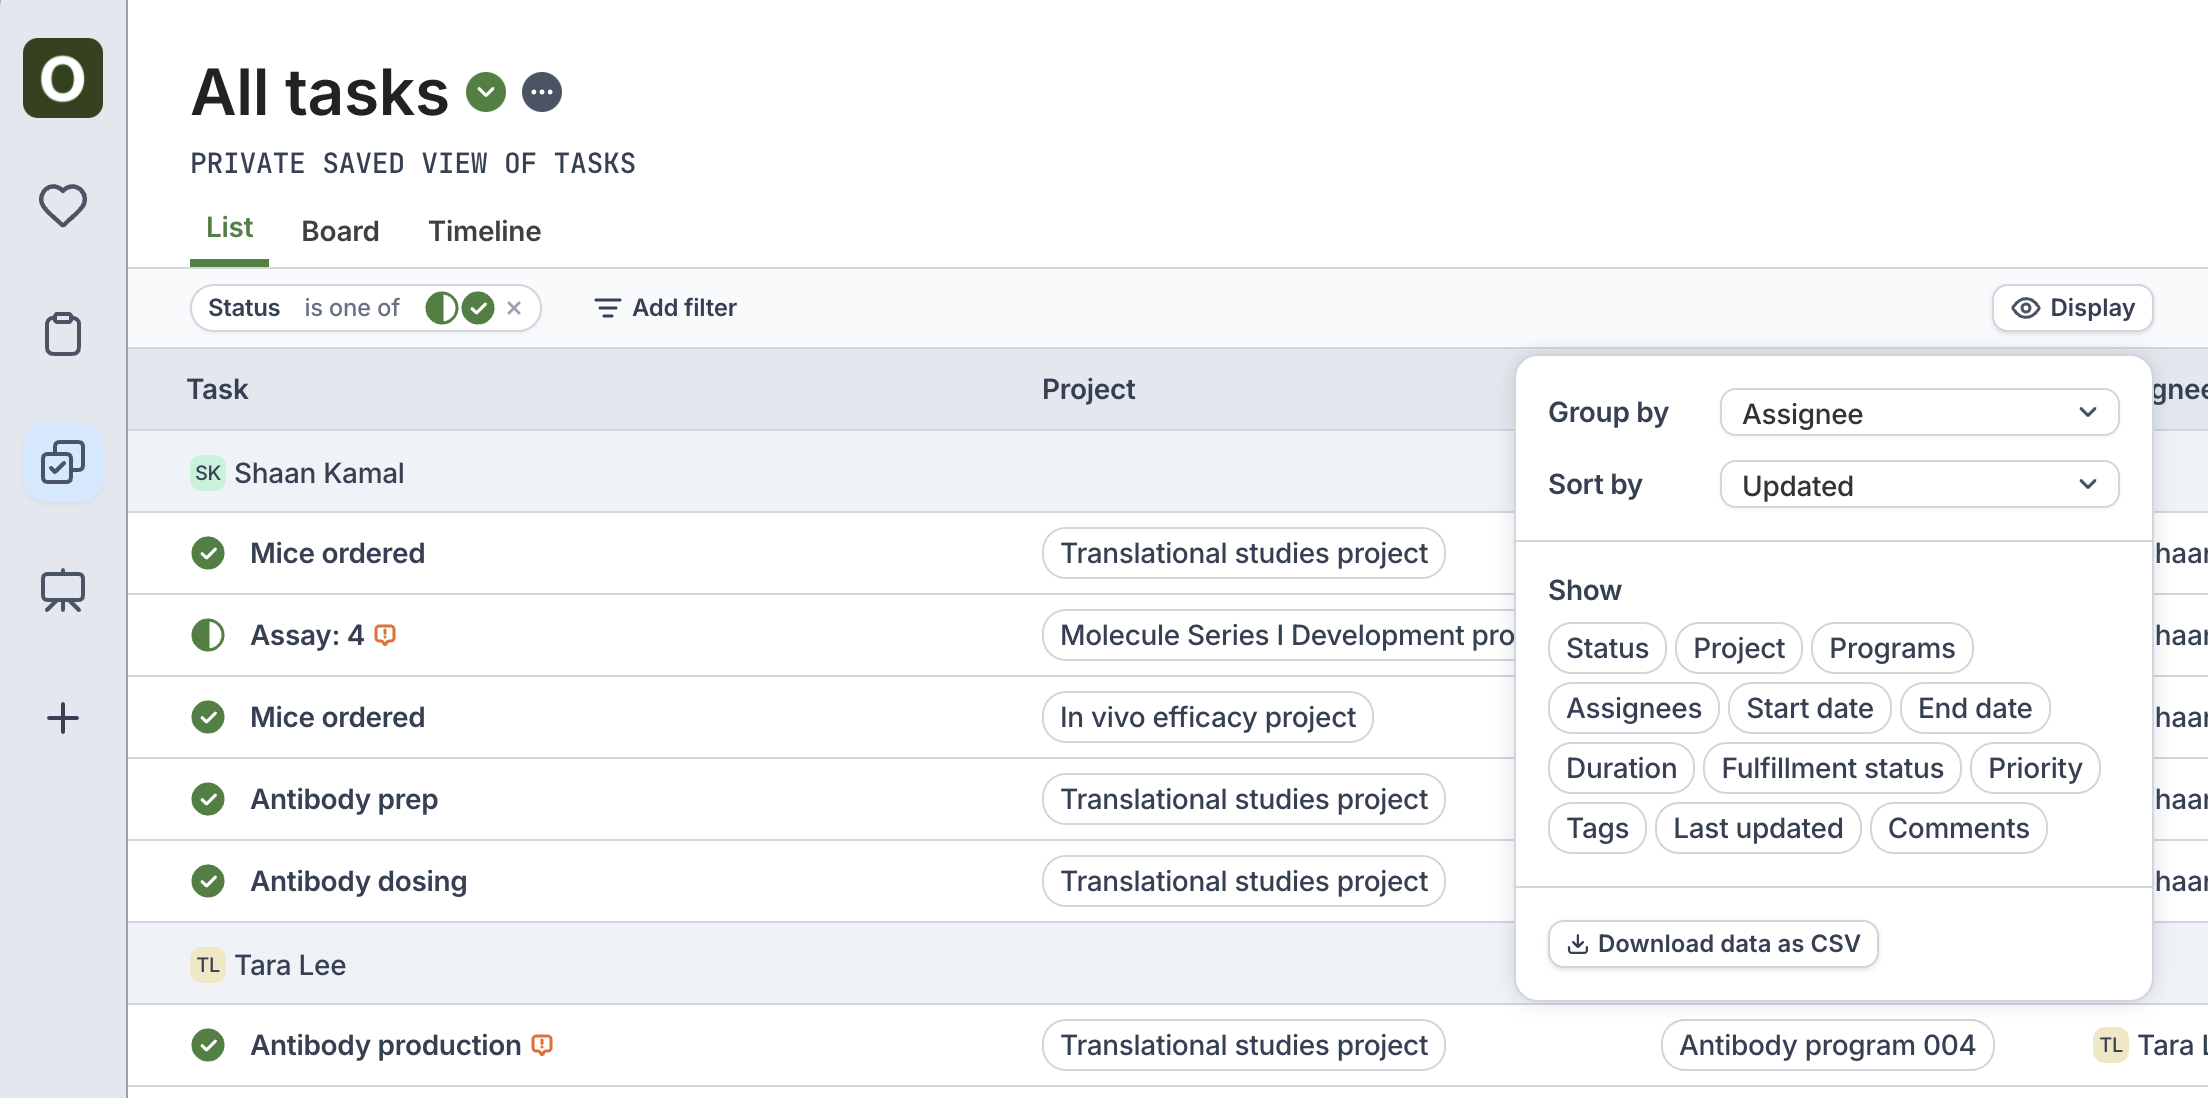This screenshot has width=2208, height=1098.
Task: Switch to the Timeline tab
Action: tap(484, 231)
